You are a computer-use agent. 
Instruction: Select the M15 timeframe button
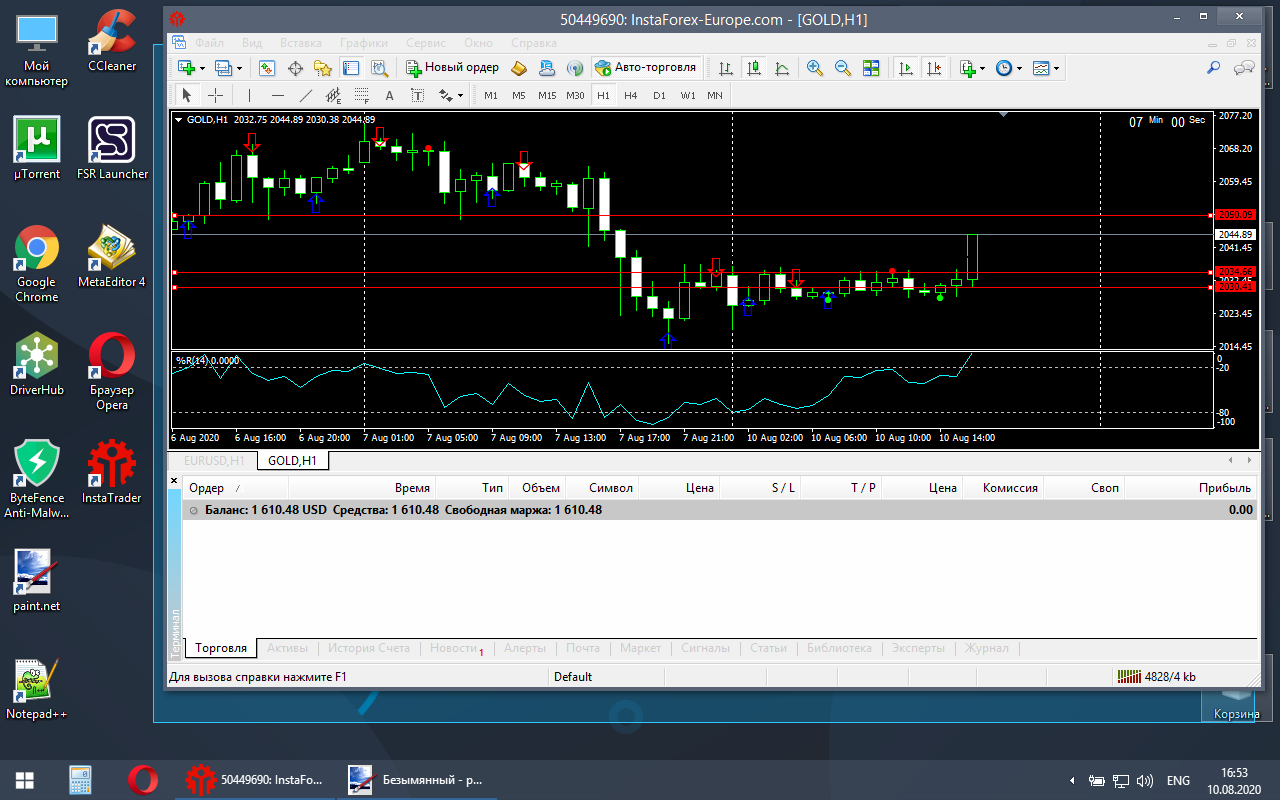pos(547,96)
